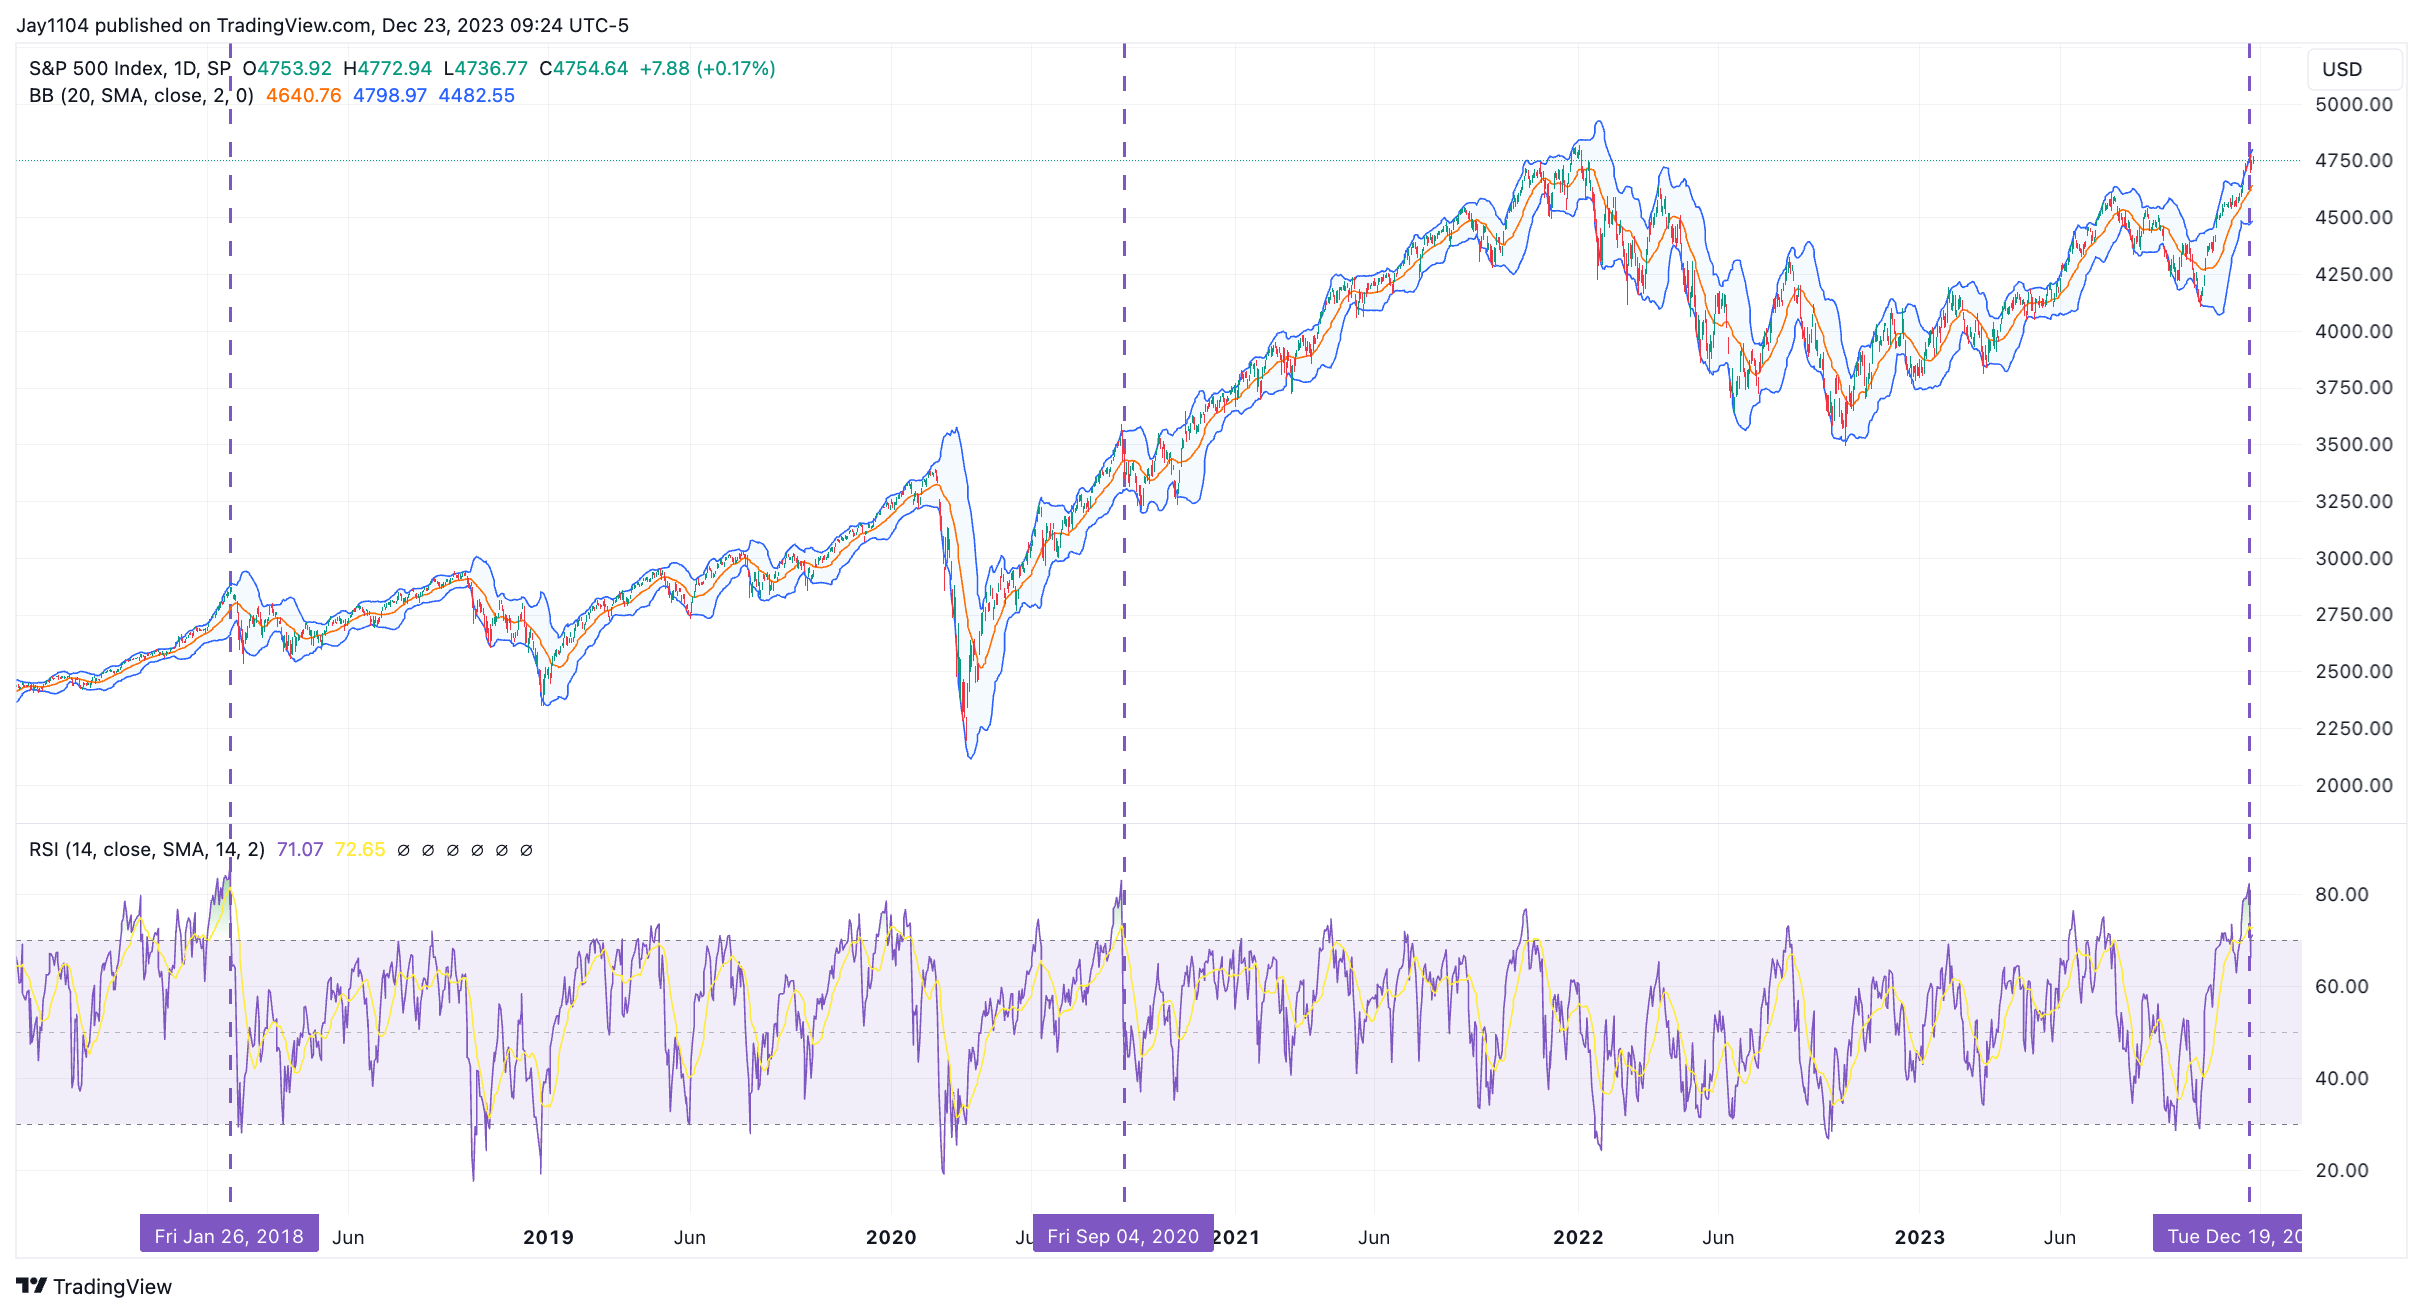Click the Tue Dec 19 date marker
The image size is (2423, 1314).
tap(2227, 1235)
